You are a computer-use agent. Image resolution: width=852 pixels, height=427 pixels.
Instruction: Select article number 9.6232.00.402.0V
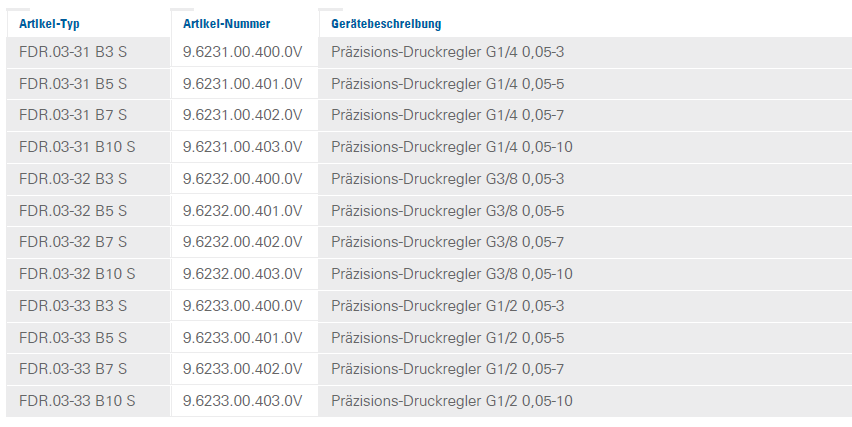click(x=243, y=242)
